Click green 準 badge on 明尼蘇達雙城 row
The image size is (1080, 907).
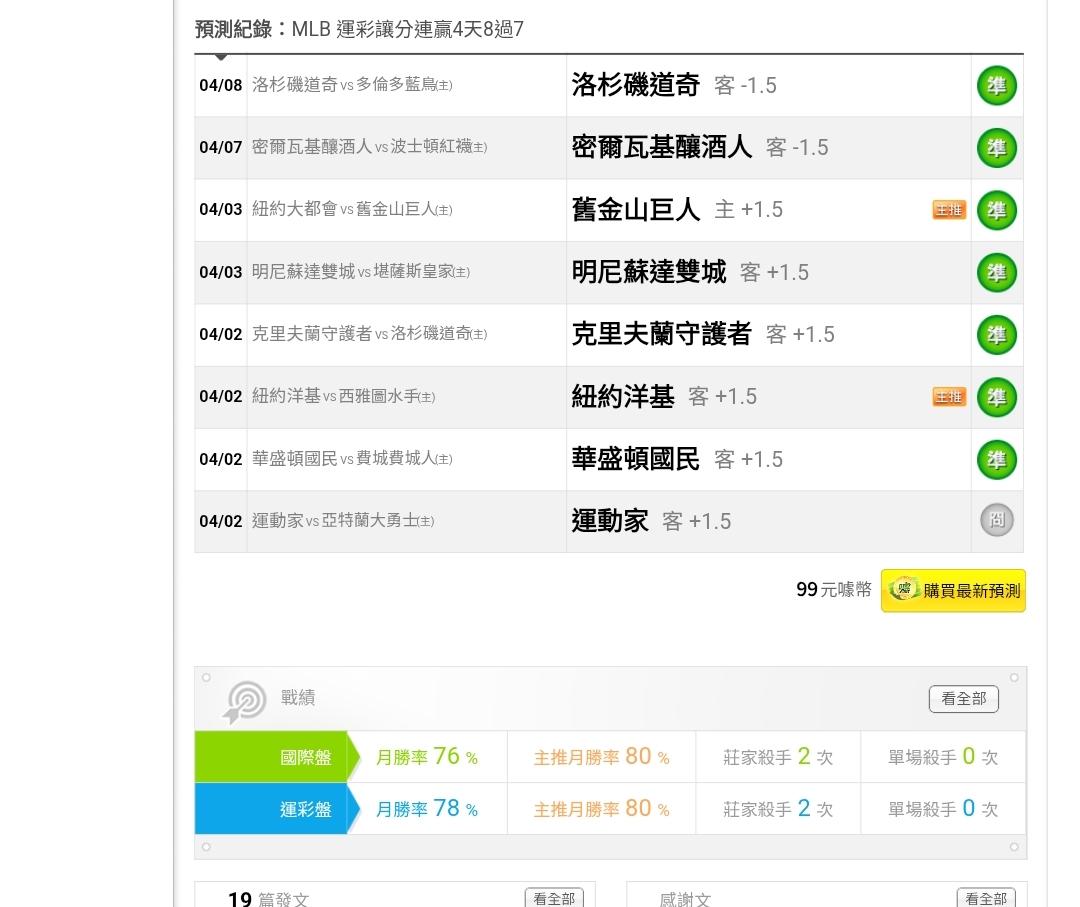point(996,272)
